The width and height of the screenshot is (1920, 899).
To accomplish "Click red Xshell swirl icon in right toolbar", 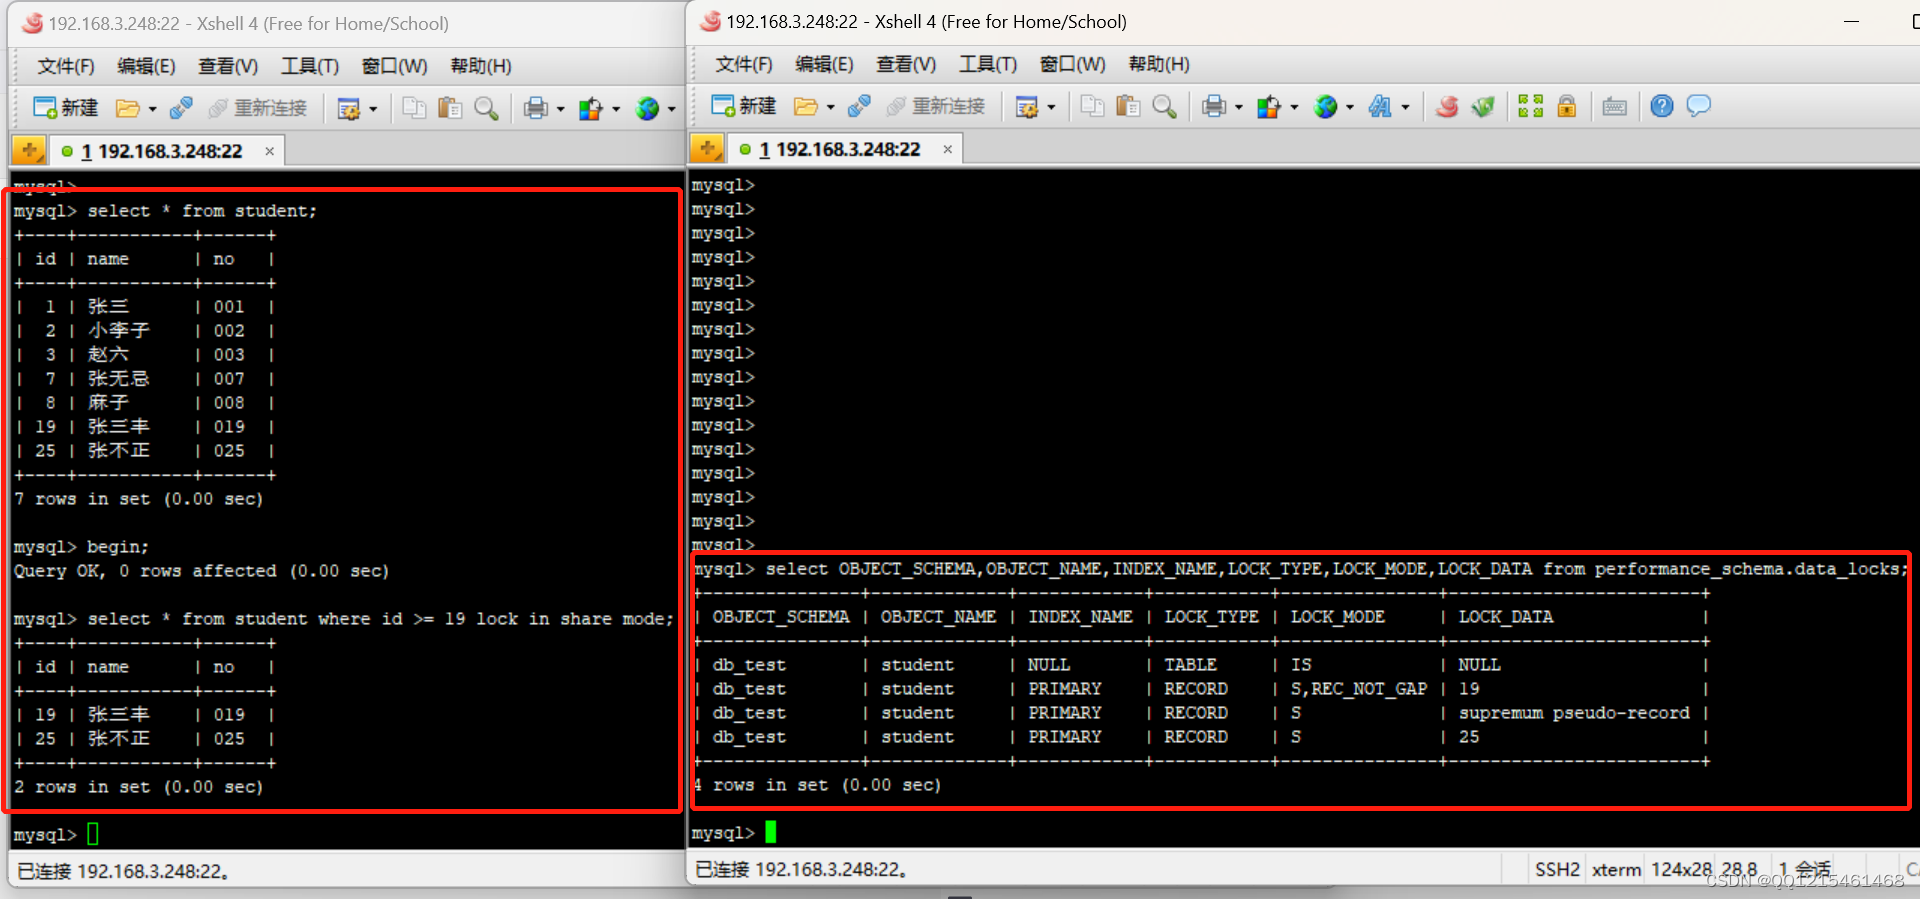I will pos(1447,106).
